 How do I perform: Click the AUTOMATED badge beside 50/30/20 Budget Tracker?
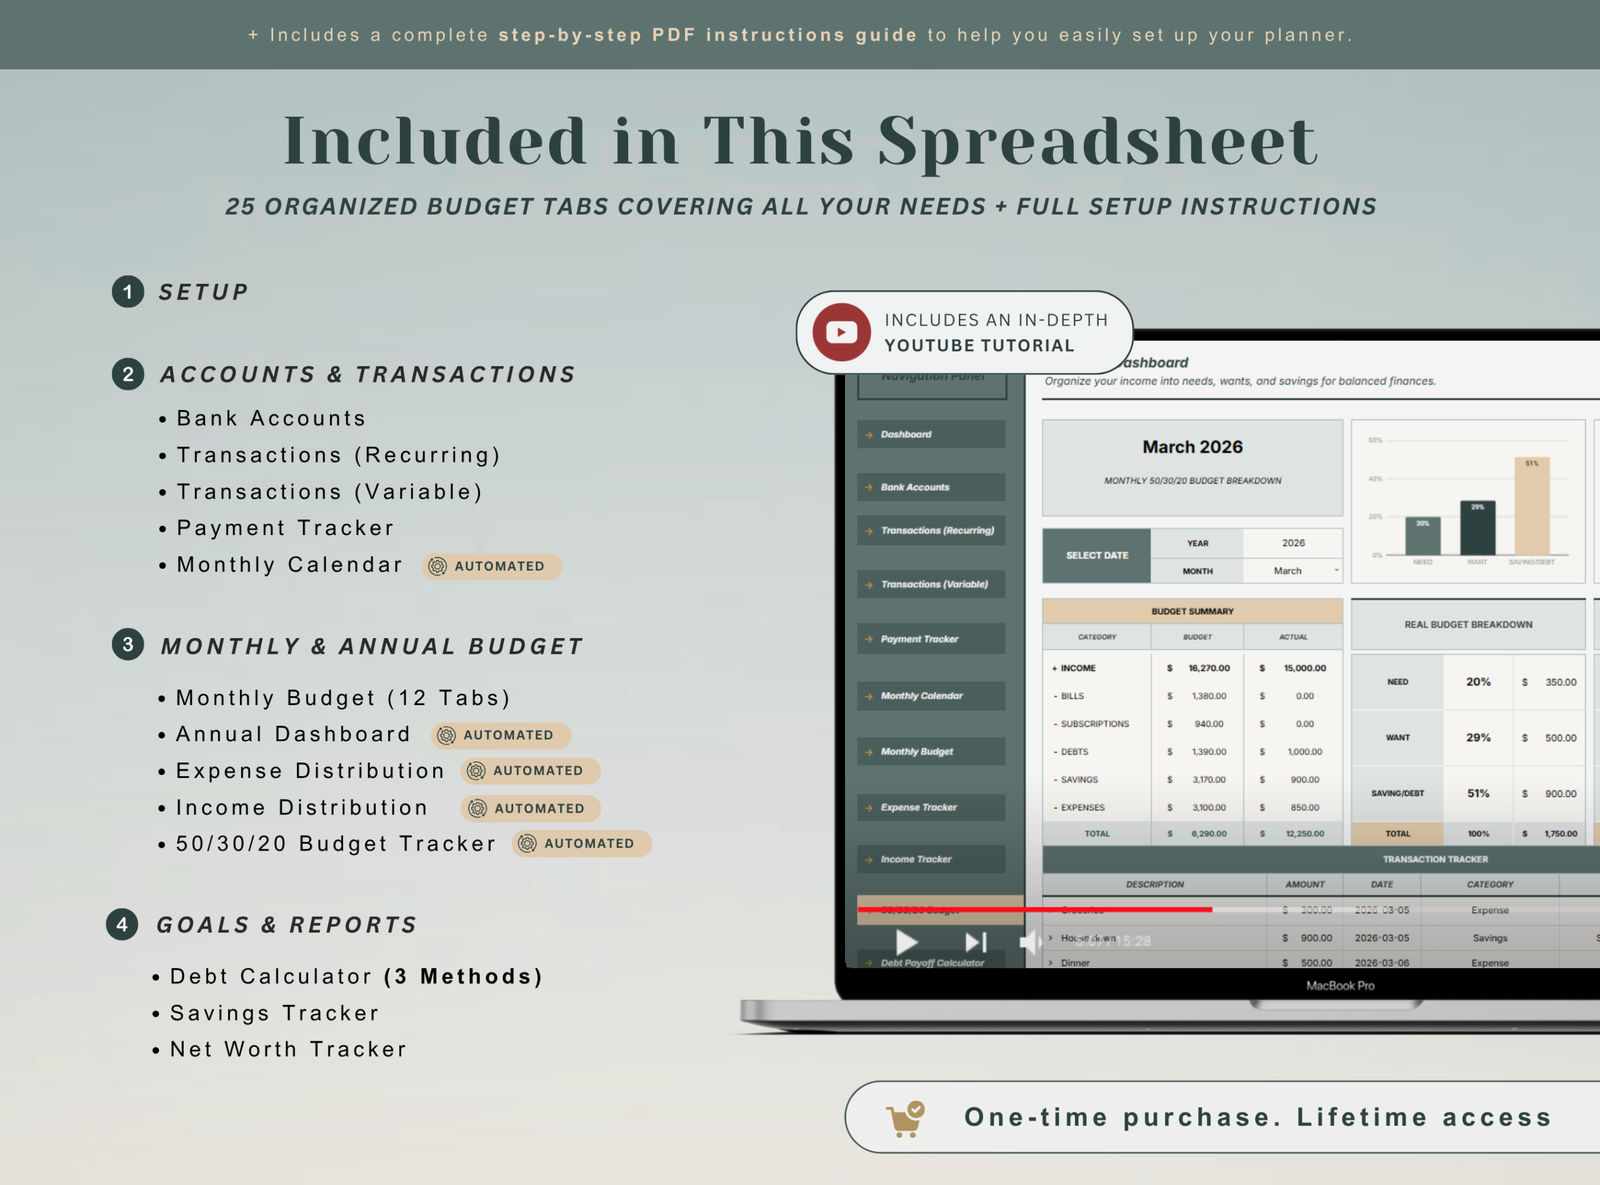581,844
